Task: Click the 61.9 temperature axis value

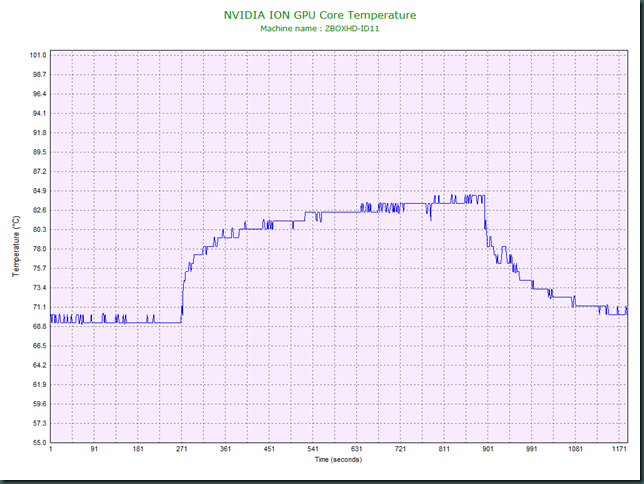Action: [x=39, y=385]
